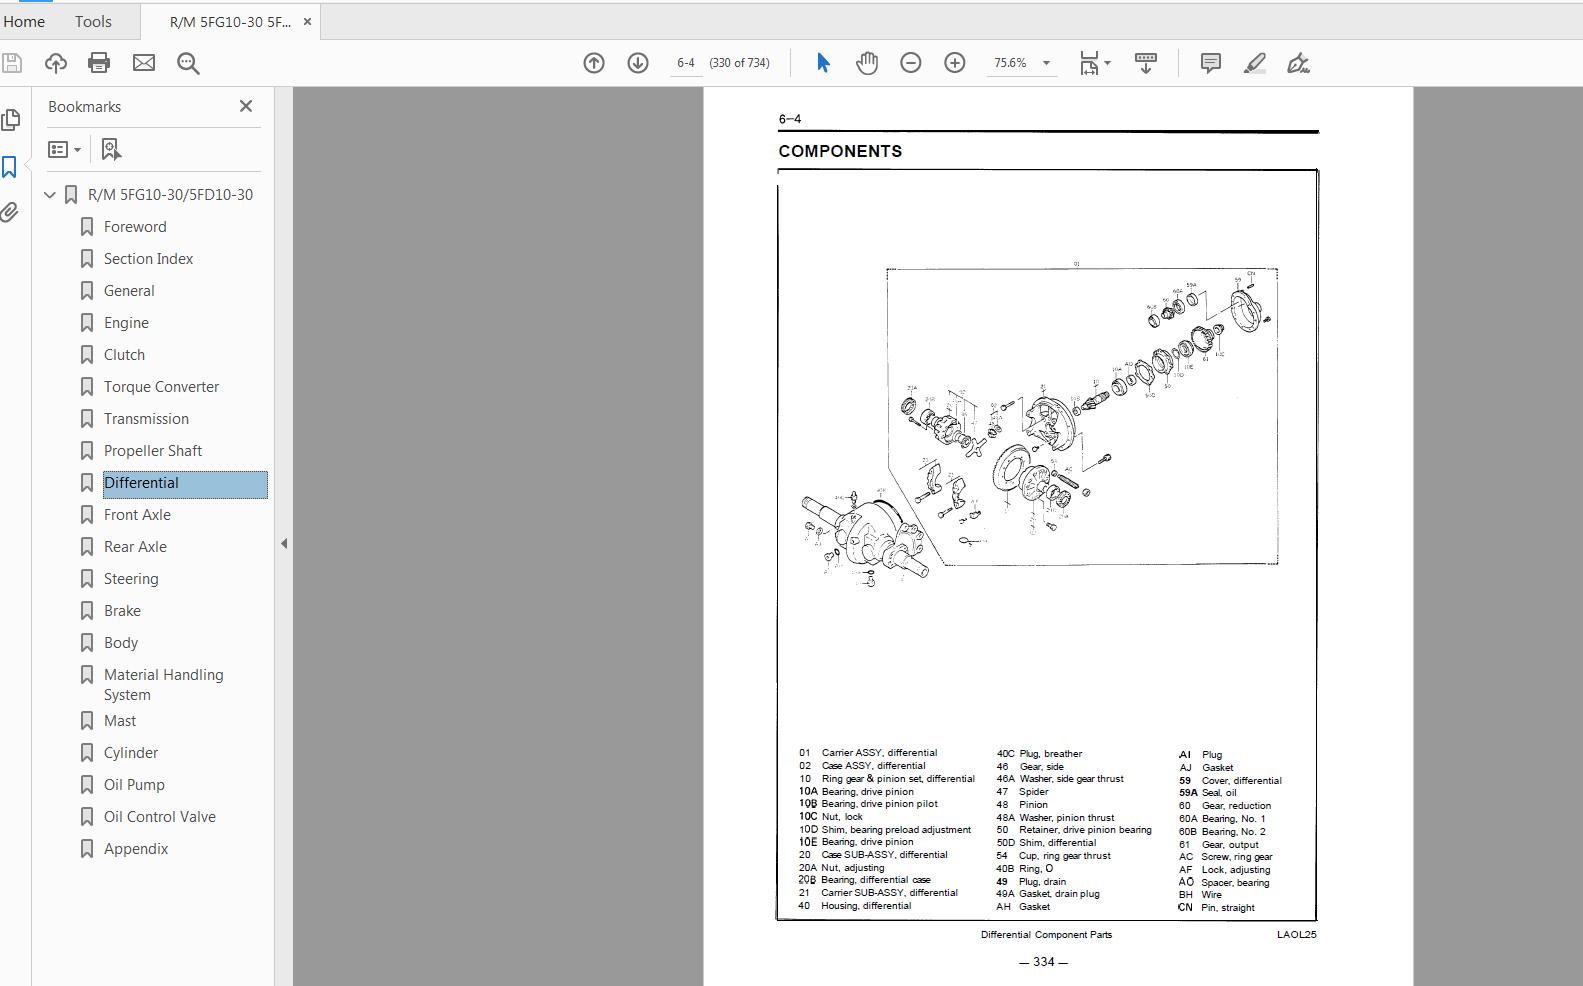The width and height of the screenshot is (1583, 986).
Task: Click the upload to cloud icon
Action: 56,63
